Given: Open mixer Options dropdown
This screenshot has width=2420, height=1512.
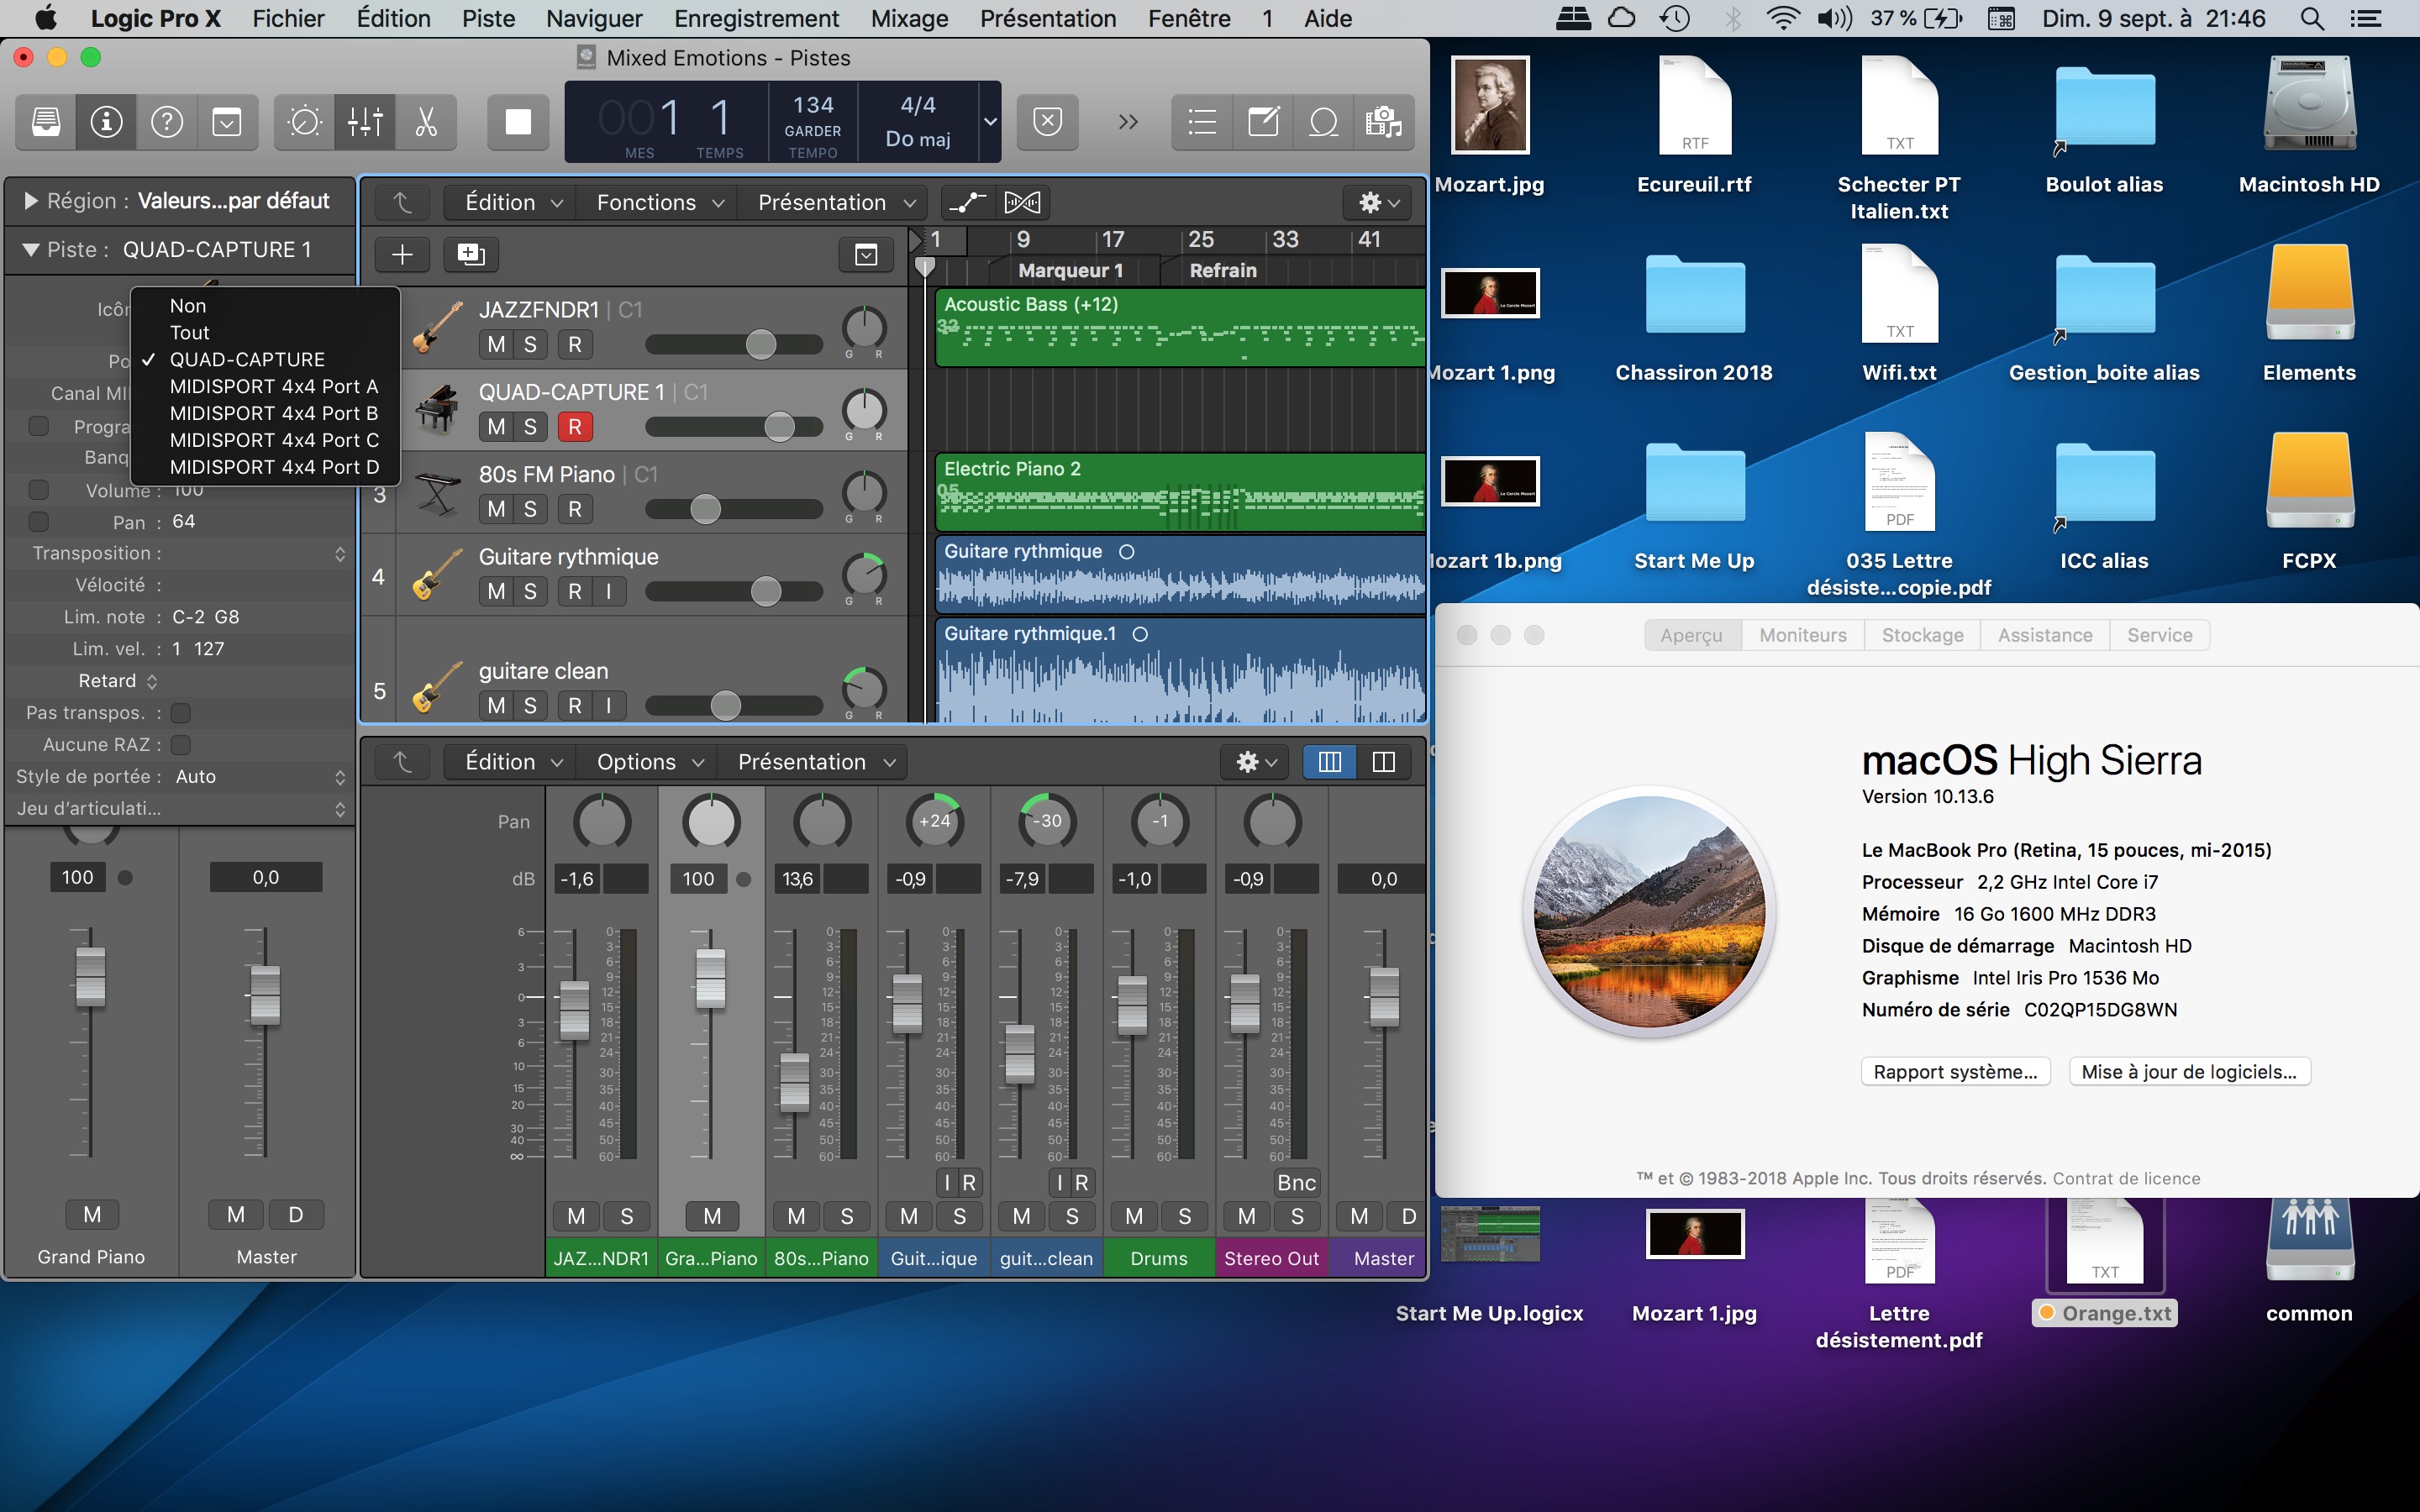Looking at the screenshot, I should 649,762.
